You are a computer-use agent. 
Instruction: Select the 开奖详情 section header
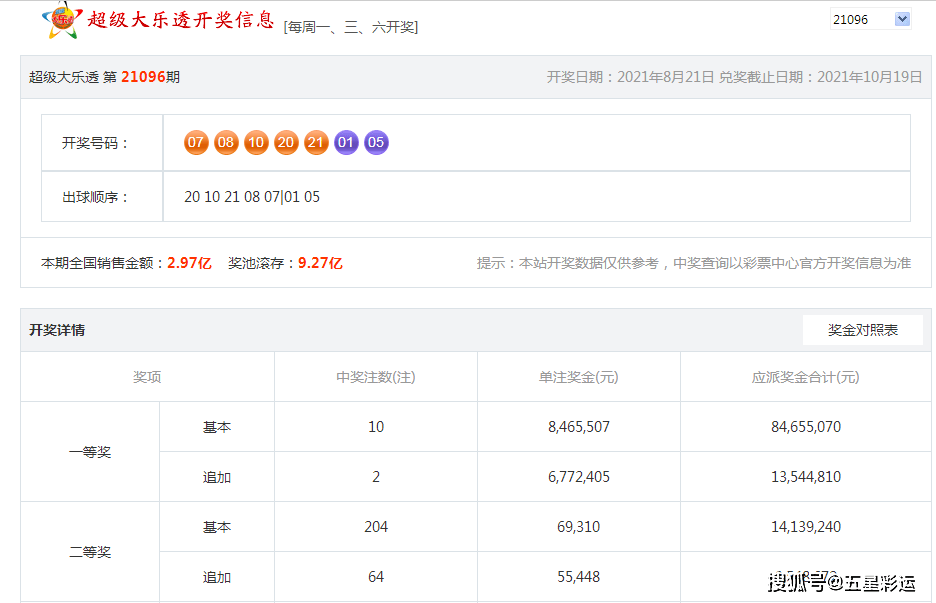pos(57,330)
